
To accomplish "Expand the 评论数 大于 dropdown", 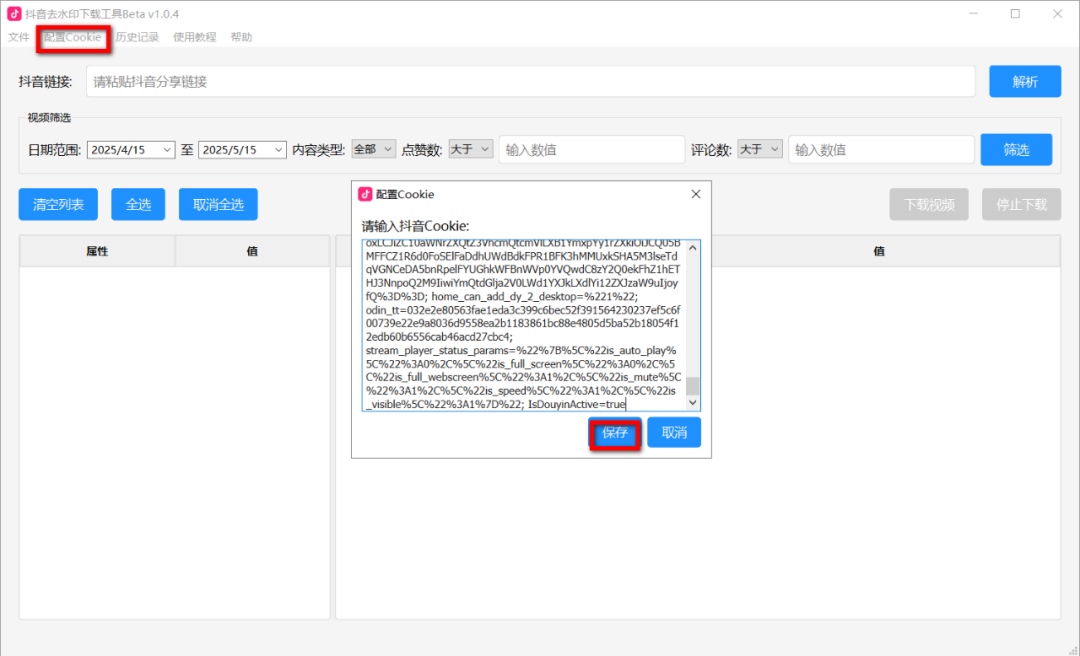I will click(x=760, y=149).
